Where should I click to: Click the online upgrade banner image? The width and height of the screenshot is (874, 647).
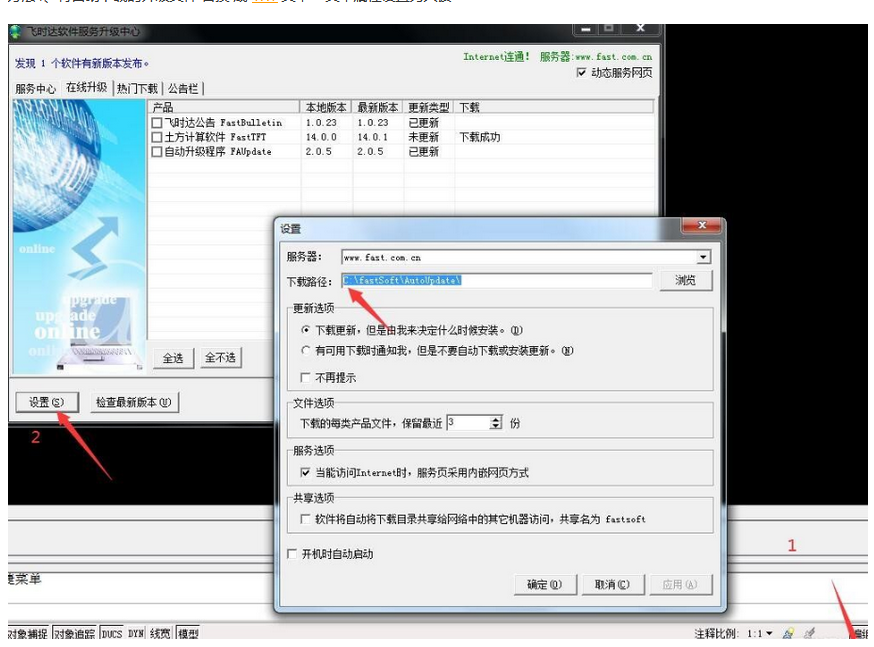pos(79,236)
